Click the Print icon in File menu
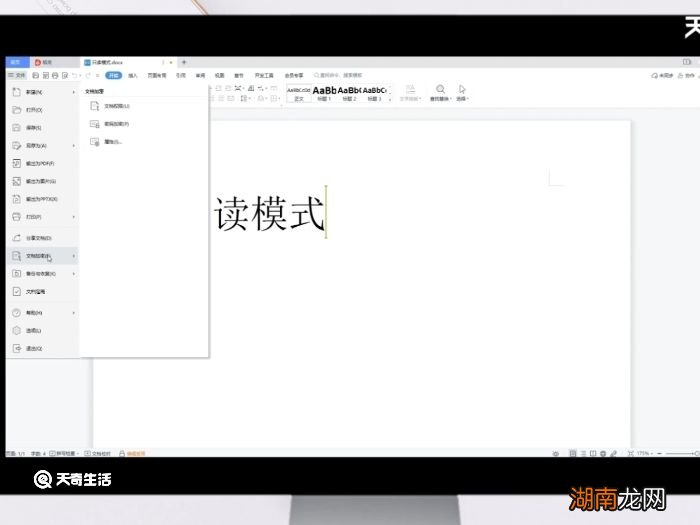Image resolution: width=700 pixels, height=525 pixels. (17, 217)
